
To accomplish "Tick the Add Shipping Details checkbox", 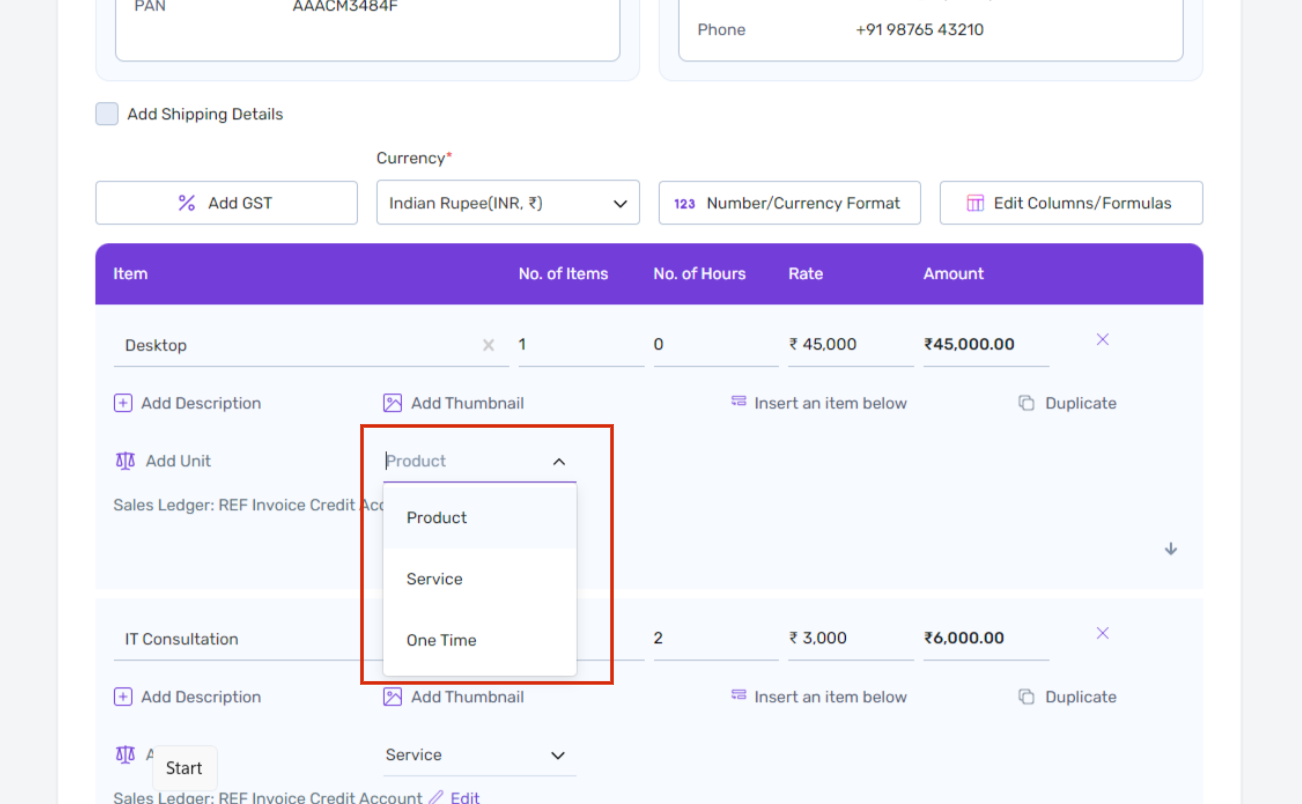I will pyautogui.click(x=107, y=114).
